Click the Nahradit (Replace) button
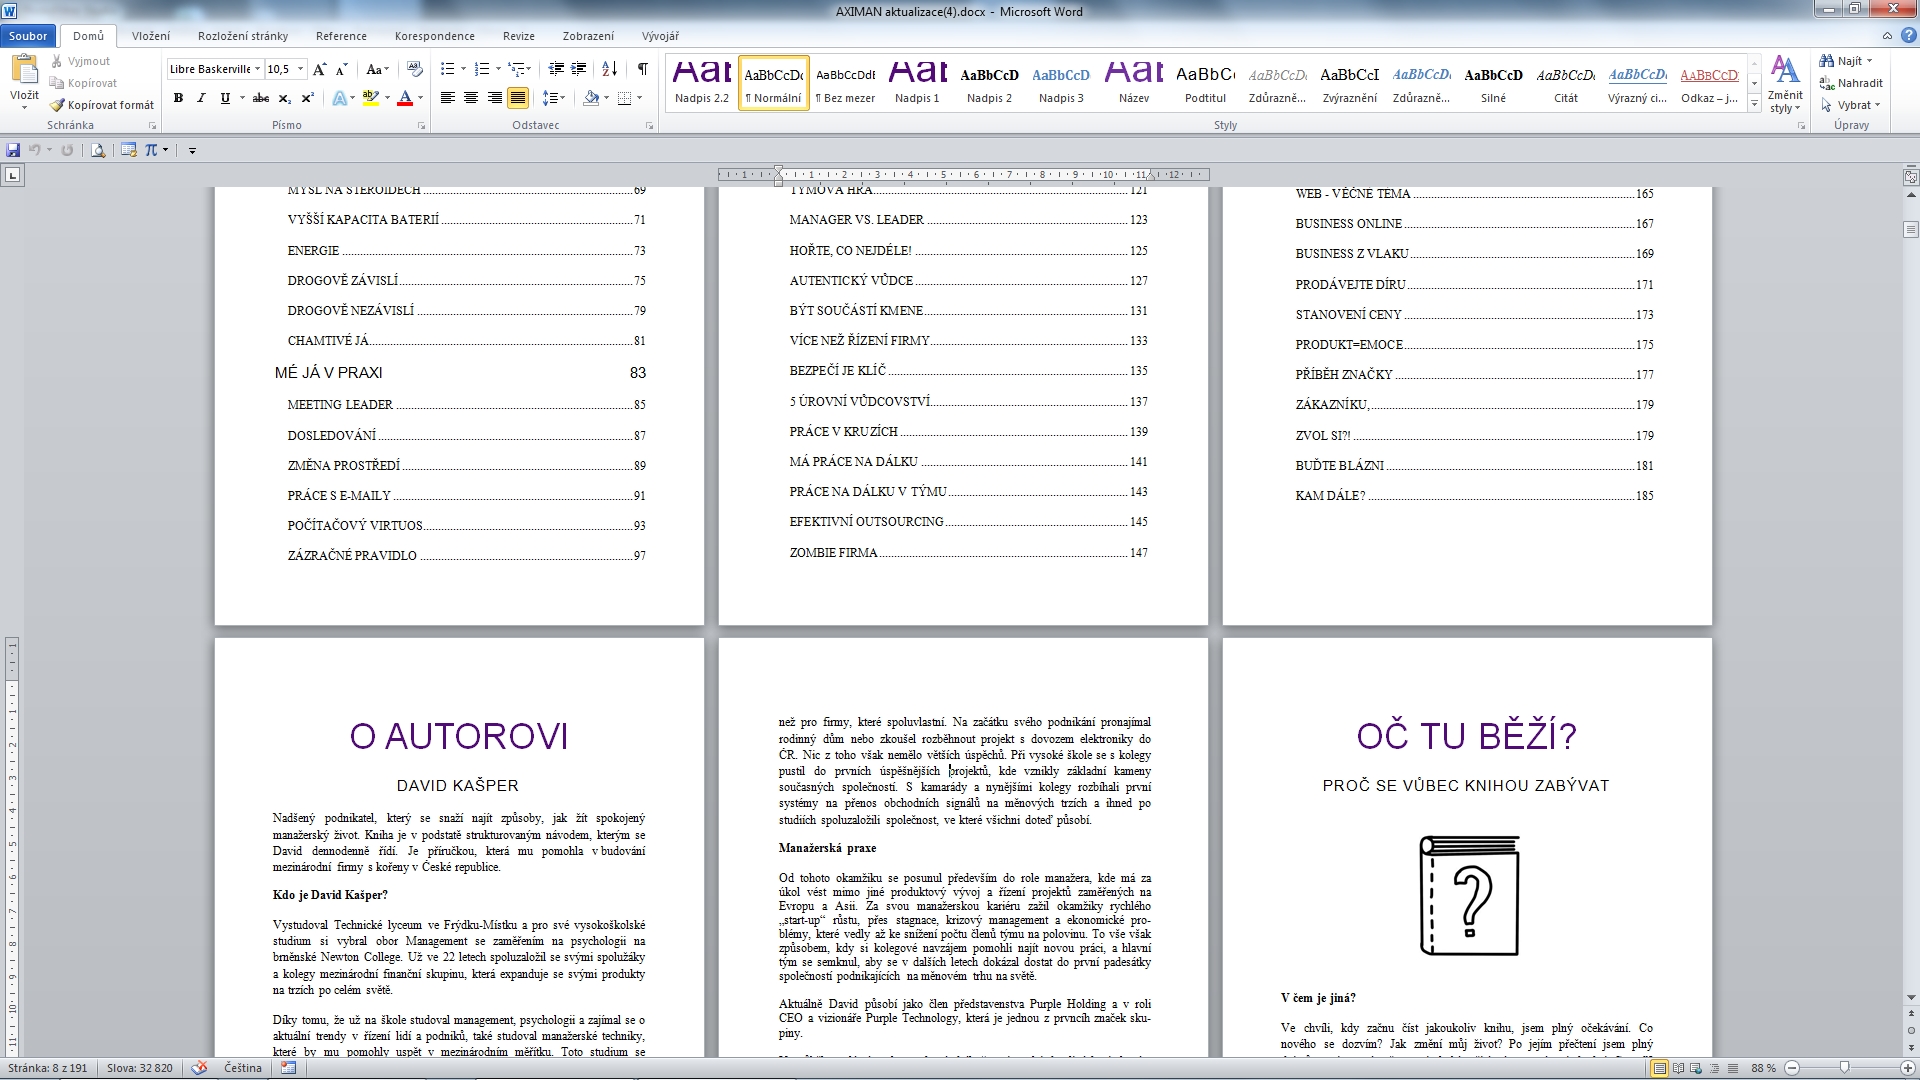1920x1080 pixels. point(1851,83)
